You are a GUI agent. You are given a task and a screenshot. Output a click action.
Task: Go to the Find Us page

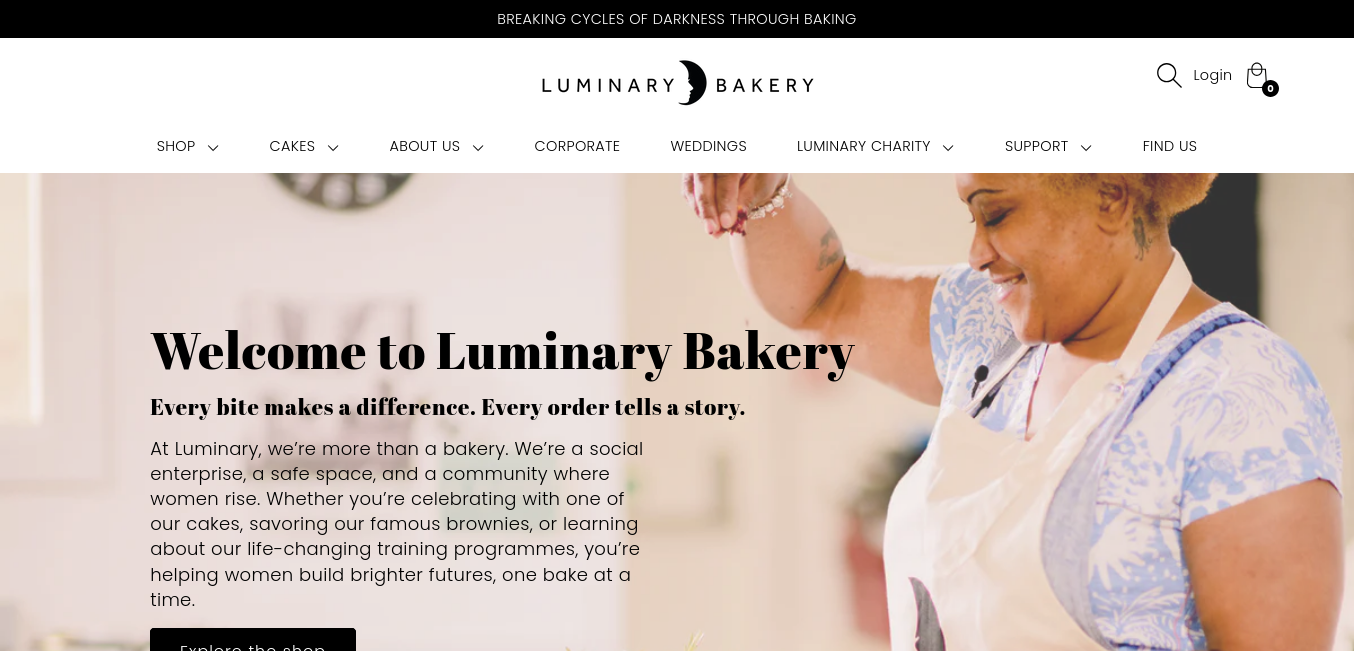coord(1170,146)
